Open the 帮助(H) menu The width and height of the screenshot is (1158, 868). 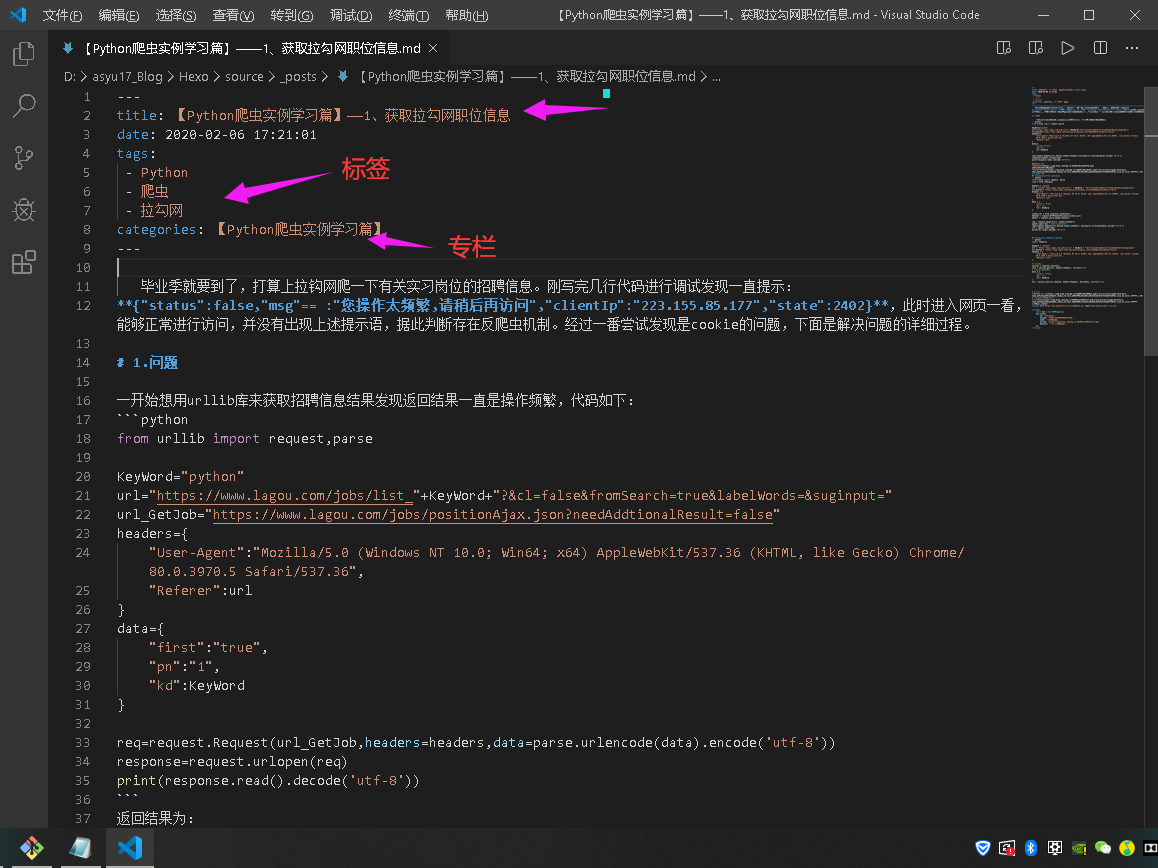click(467, 15)
